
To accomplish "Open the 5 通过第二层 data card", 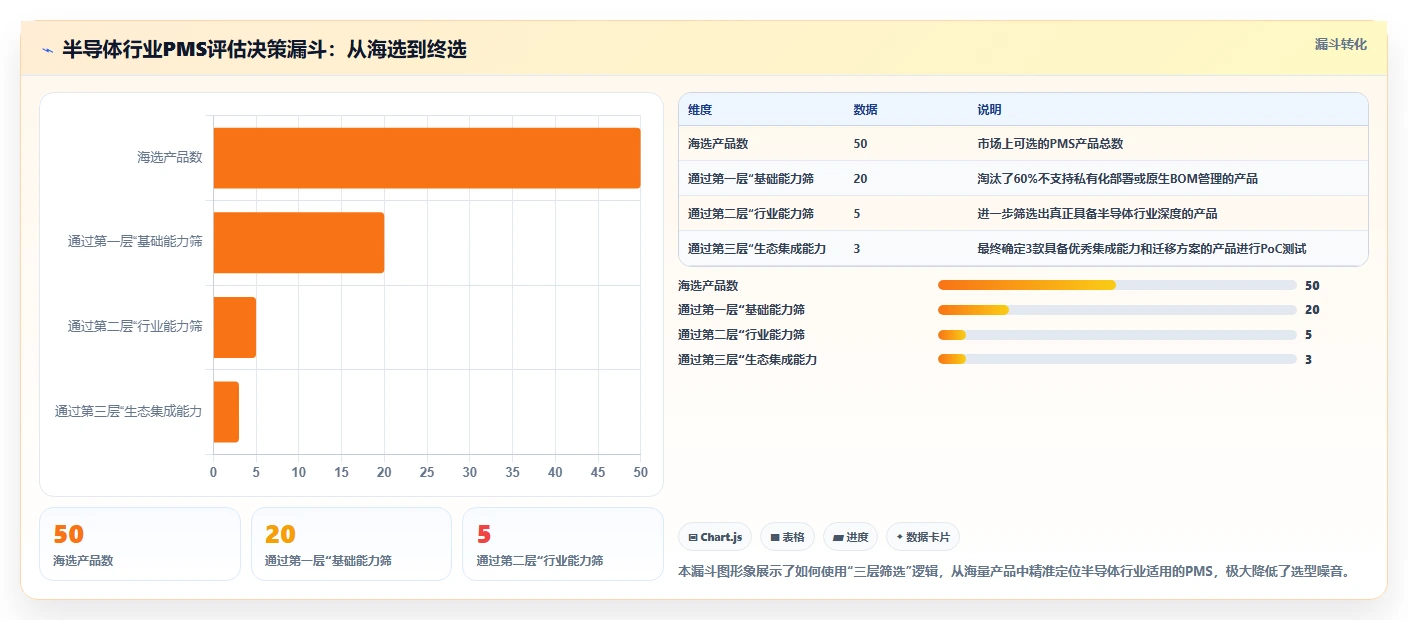I will 563,544.
